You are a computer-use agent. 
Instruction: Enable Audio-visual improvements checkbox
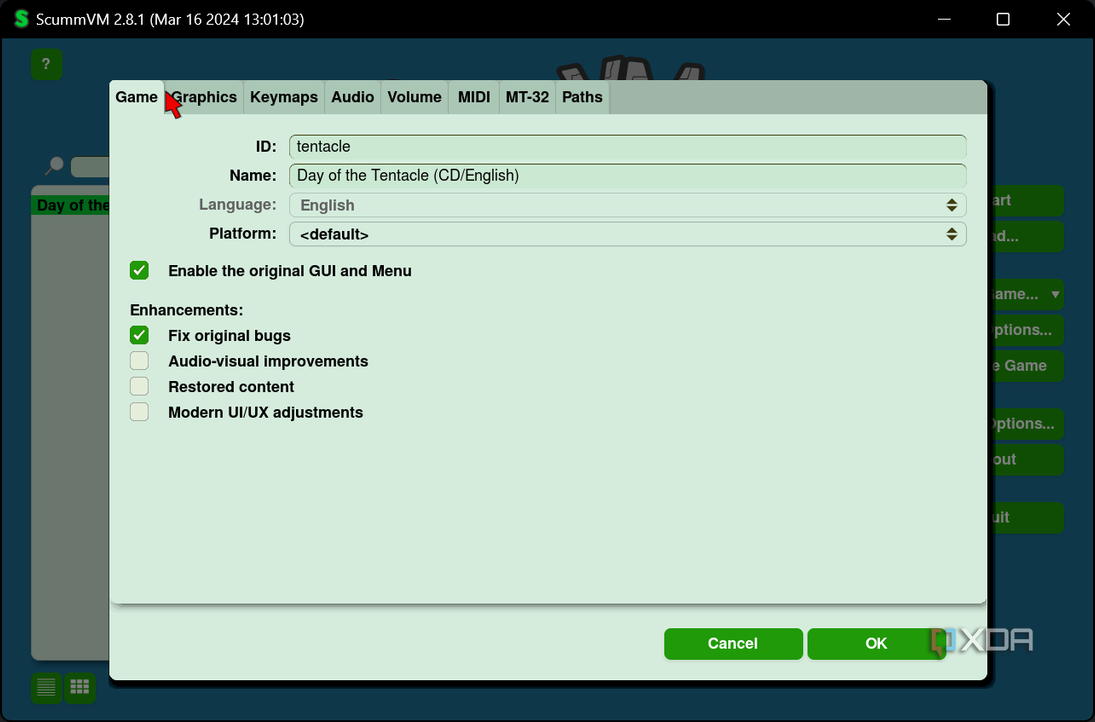point(139,360)
